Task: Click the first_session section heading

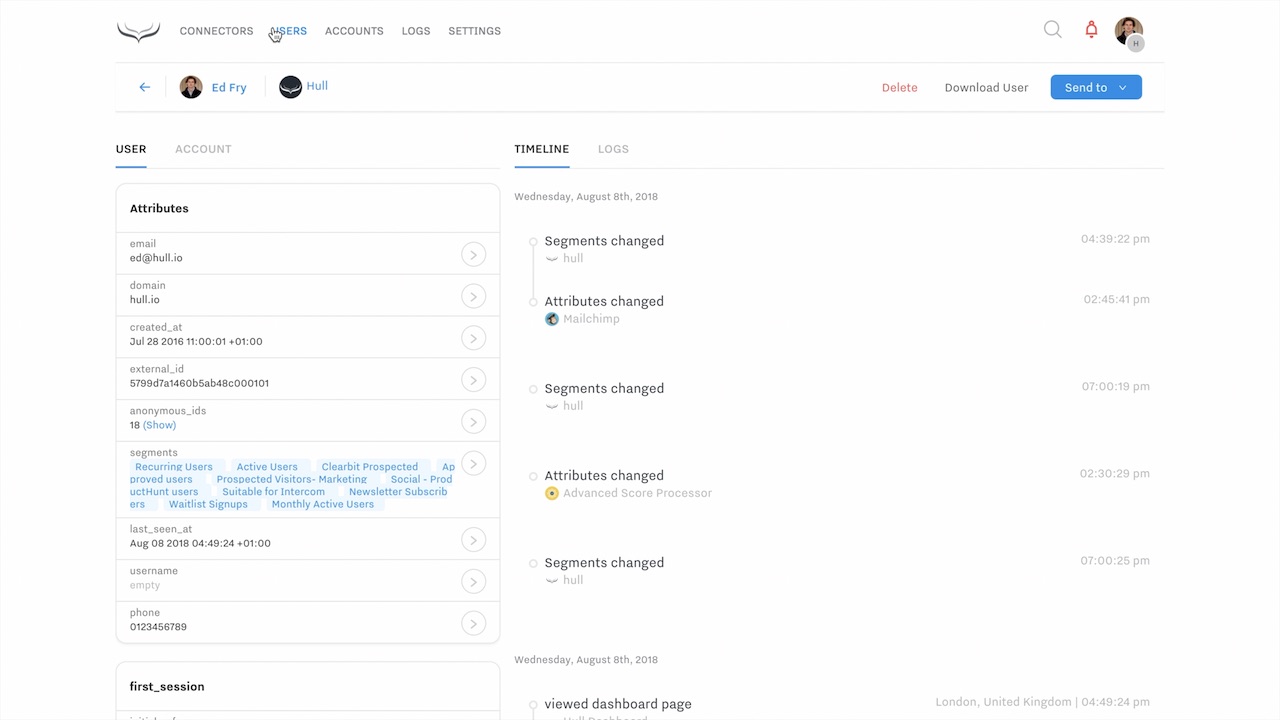Action: click(167, 687)
